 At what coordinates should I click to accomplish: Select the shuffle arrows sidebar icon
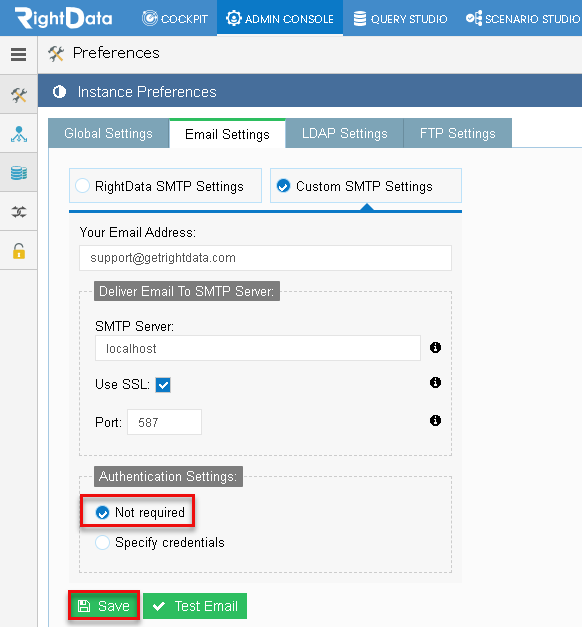point(19,212)
